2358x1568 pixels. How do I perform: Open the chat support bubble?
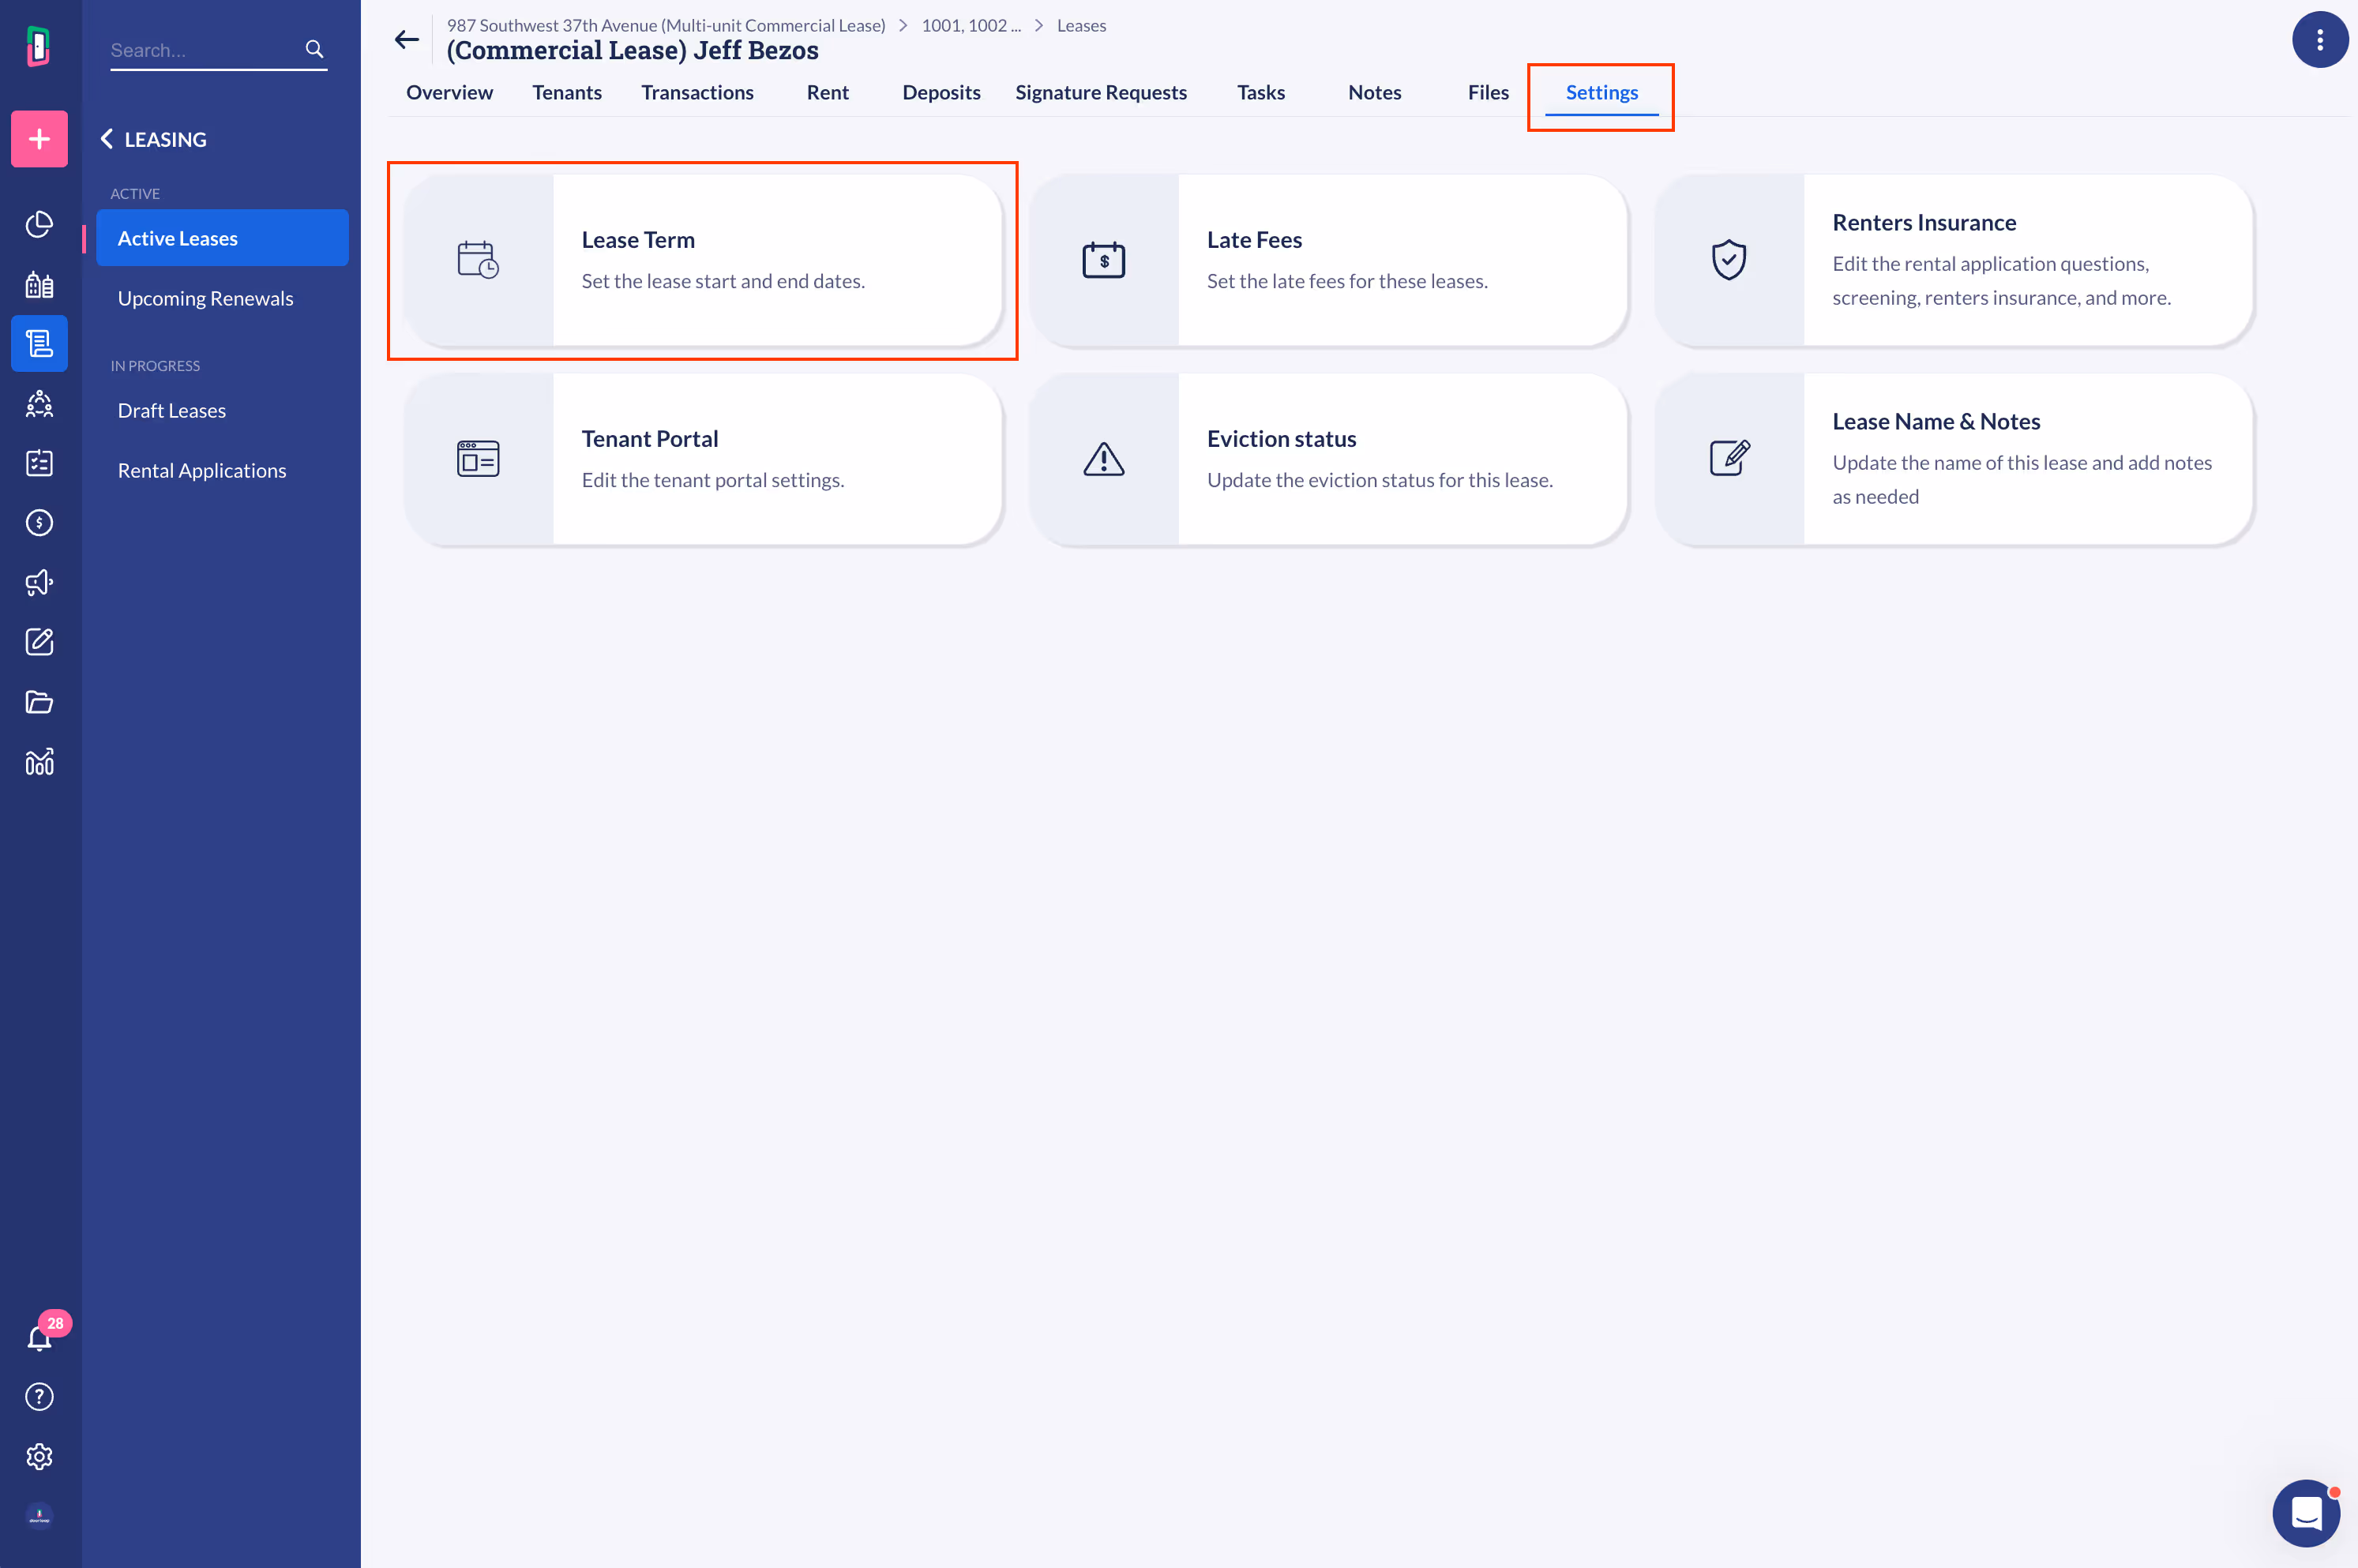click(x=2306, y=1513)
